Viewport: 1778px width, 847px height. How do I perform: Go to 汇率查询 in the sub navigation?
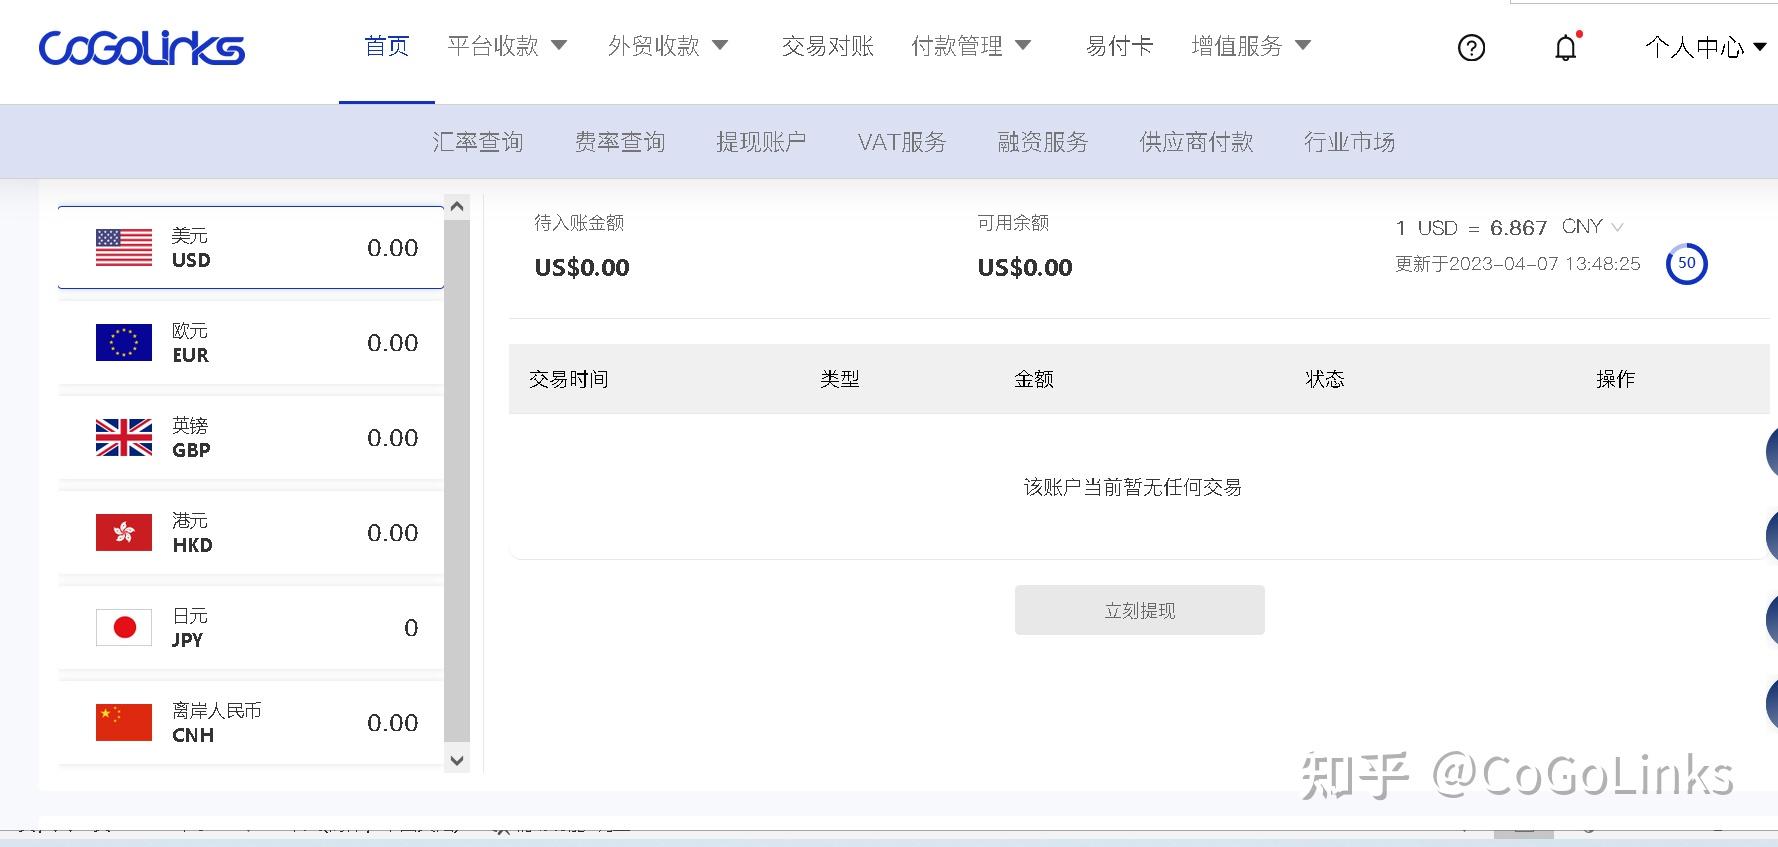[478, 141]
